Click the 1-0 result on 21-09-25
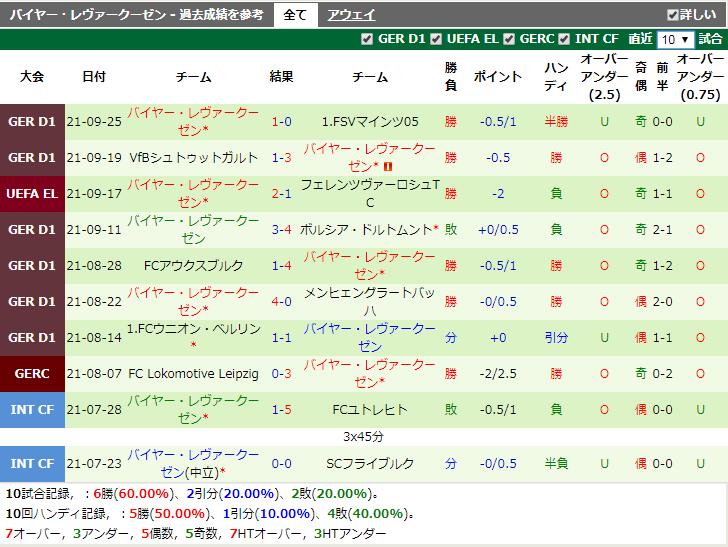728x547 pixels. pos(281,122)
